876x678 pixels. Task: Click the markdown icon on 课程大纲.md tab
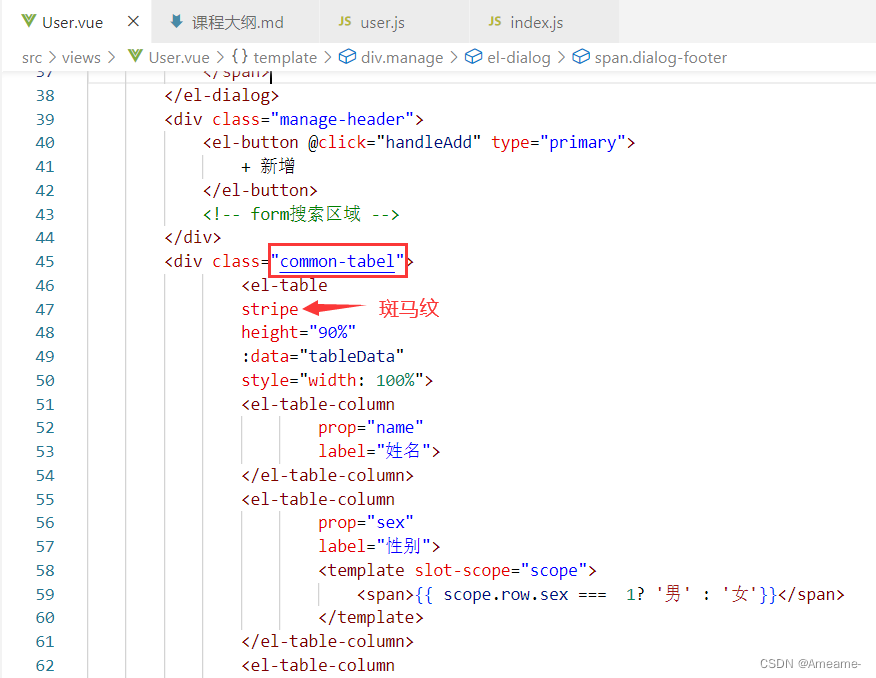(177, 21)
